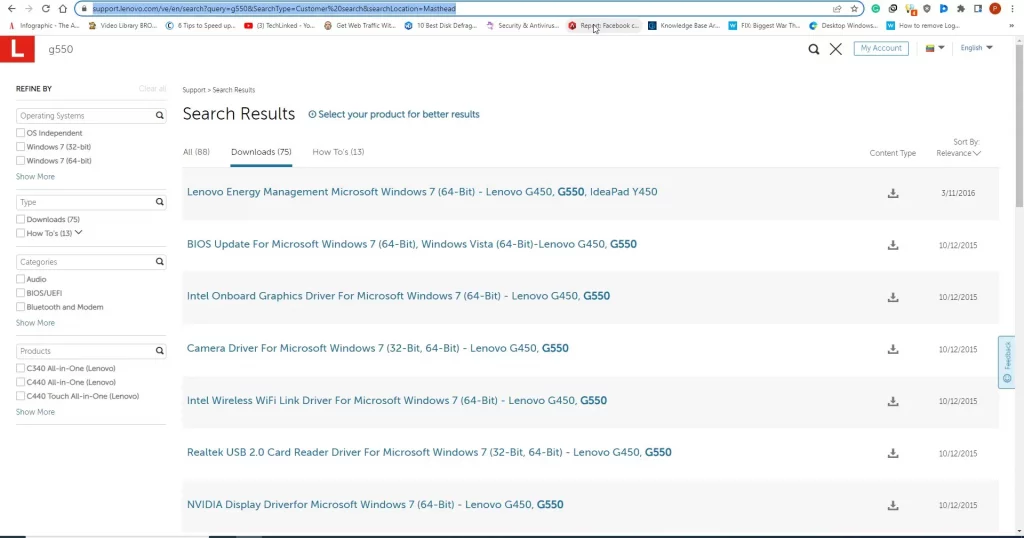
Task: Click the Lenovo logo
Action: coord(17,50)
